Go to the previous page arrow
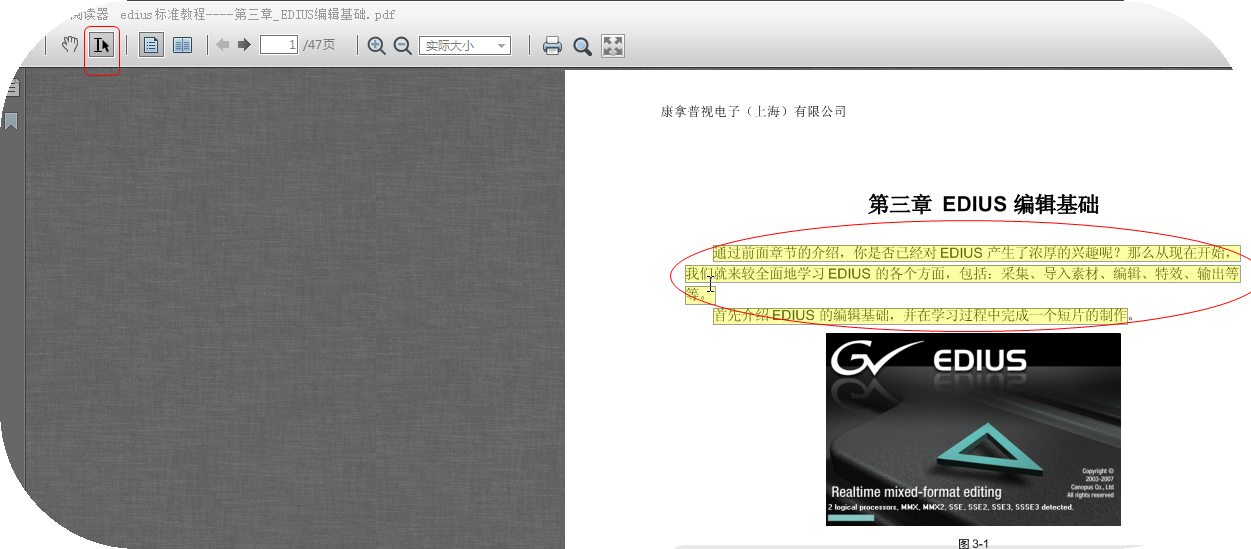The image size is (1251, 549). [223, 45]
